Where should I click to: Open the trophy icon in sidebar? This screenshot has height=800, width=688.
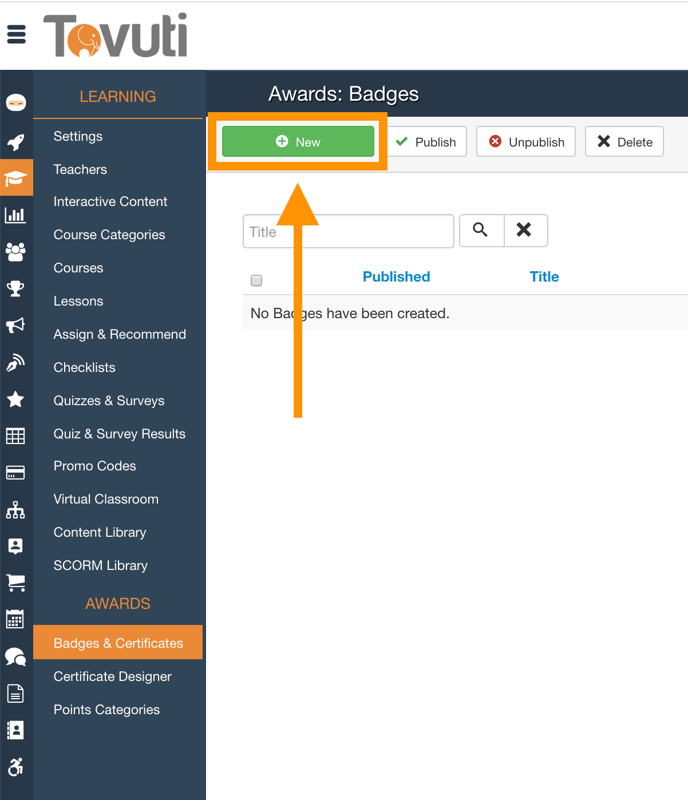pyautogui.click(x=16, y=289)
